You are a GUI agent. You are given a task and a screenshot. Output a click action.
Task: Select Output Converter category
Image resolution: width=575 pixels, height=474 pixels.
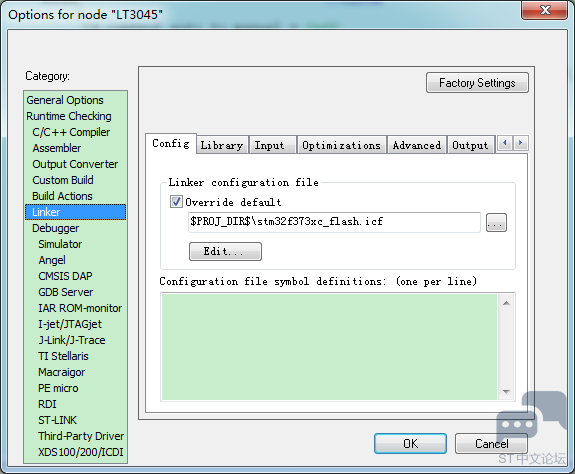(x=75, y=164)
